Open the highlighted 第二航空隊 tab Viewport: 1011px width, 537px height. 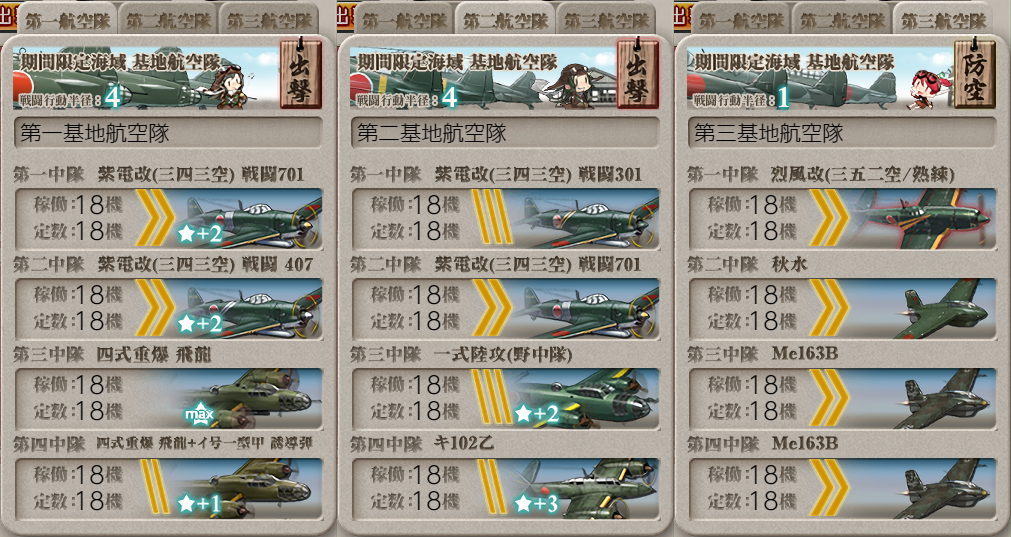click(x=505, y=20)
